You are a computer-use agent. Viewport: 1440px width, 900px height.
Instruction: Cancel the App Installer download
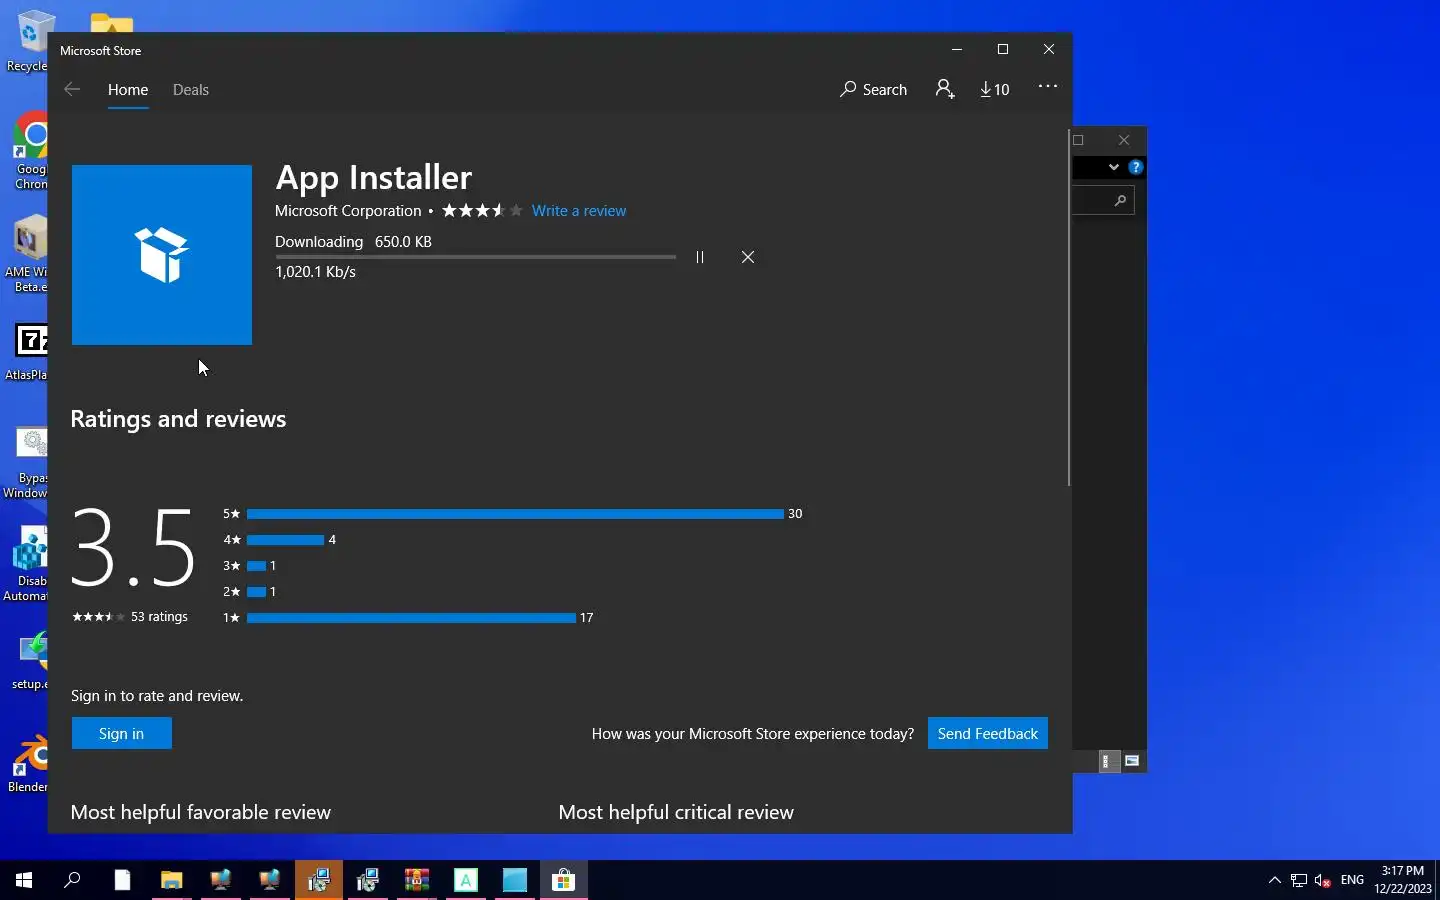pyautogui.click(x=748, y=257)
